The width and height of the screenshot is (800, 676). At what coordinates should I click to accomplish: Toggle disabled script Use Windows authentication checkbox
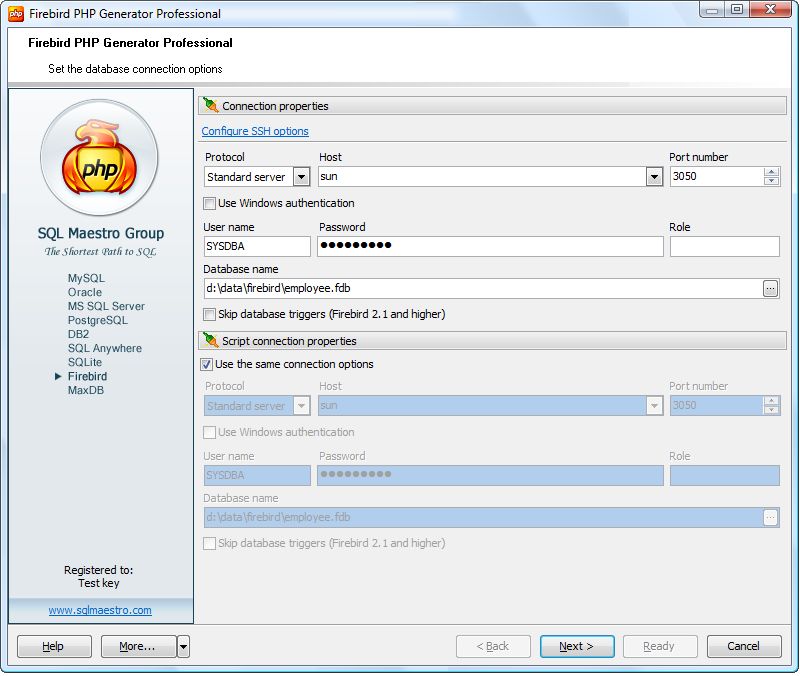pyautogui.click(x=209, y=433)
